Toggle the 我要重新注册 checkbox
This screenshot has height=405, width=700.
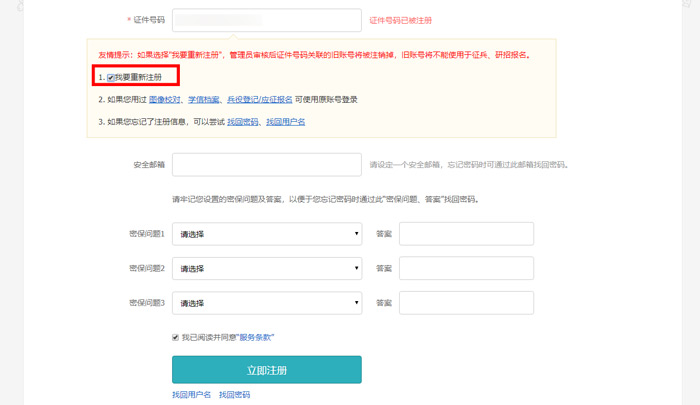pos(111,78)
